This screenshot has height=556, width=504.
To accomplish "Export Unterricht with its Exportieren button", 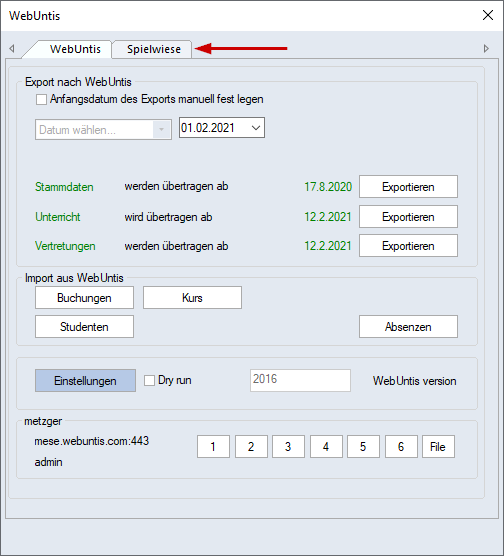I will [408, 217].
